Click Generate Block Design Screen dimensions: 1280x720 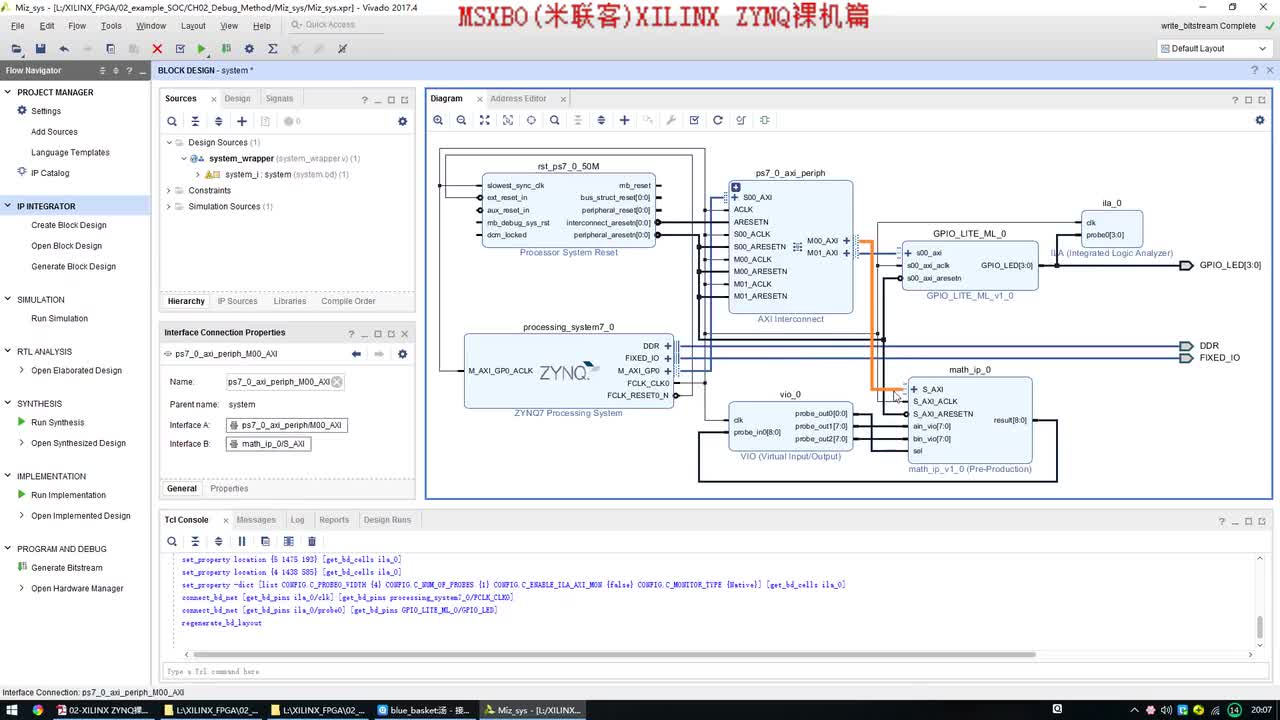[x=73, y=266]
